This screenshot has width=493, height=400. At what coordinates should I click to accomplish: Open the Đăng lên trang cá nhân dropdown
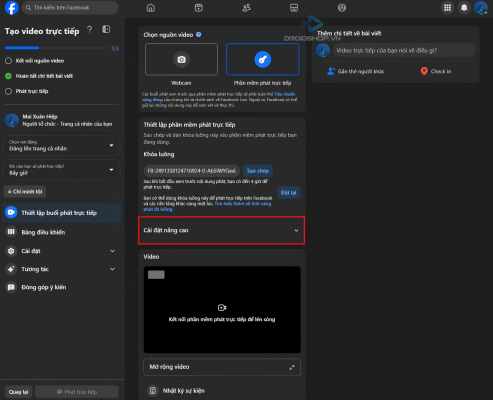point(62,146)
